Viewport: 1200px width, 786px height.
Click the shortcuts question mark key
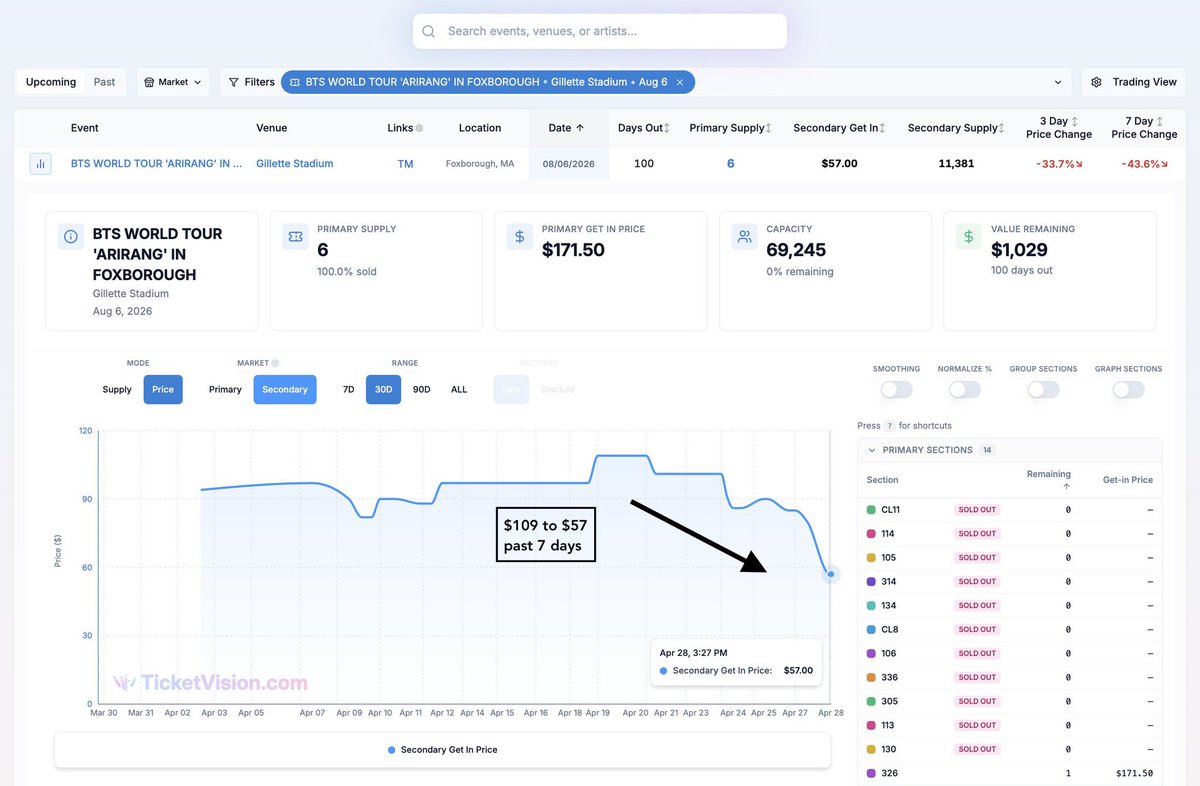click(888, 426)
